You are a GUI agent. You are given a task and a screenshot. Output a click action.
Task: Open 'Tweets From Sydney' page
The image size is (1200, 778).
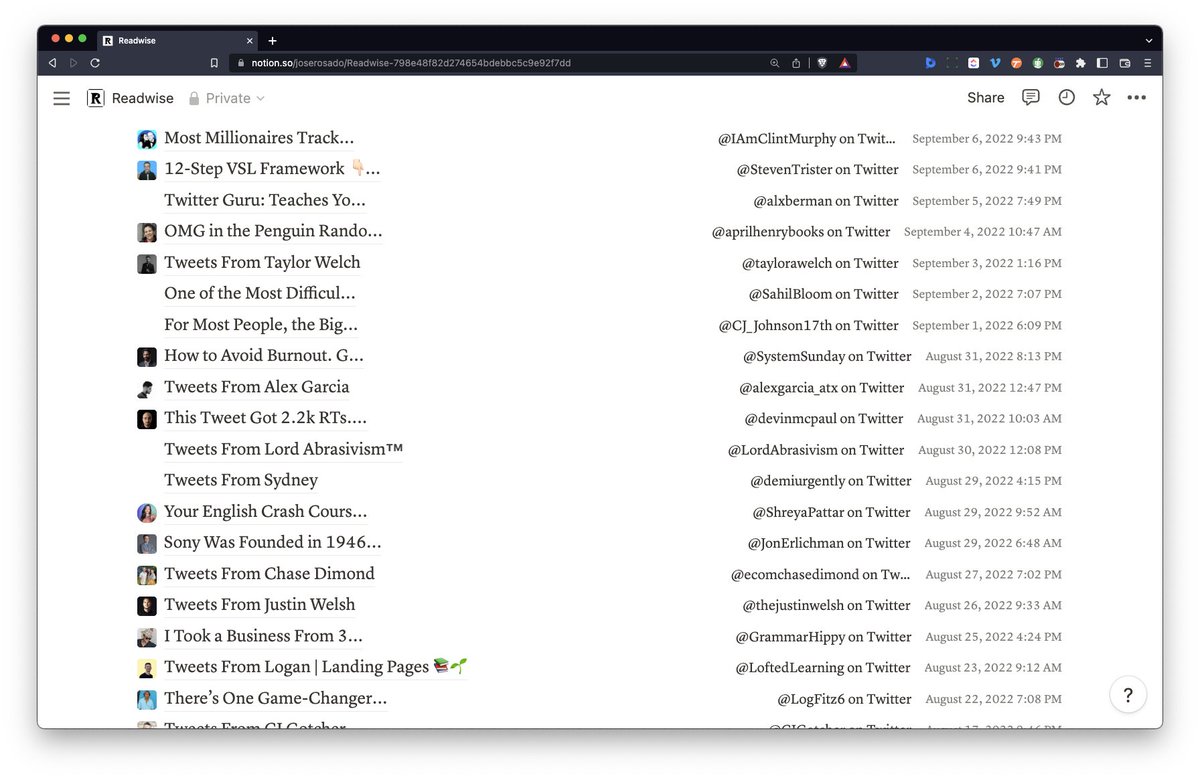241,480
